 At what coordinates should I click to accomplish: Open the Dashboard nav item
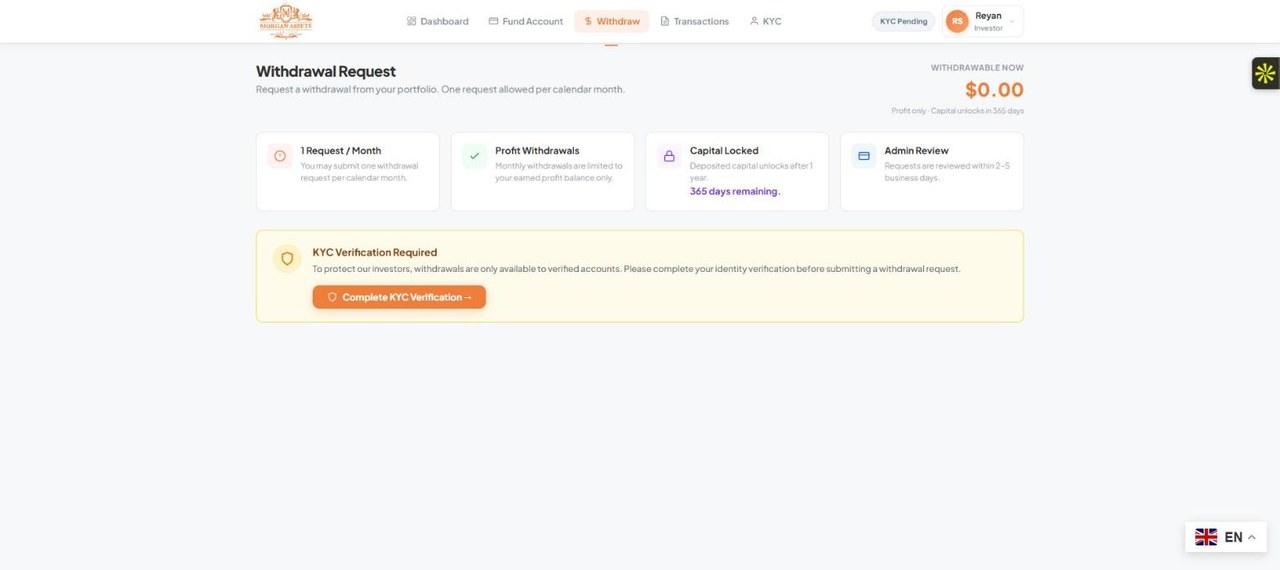[x=438, y=21]
